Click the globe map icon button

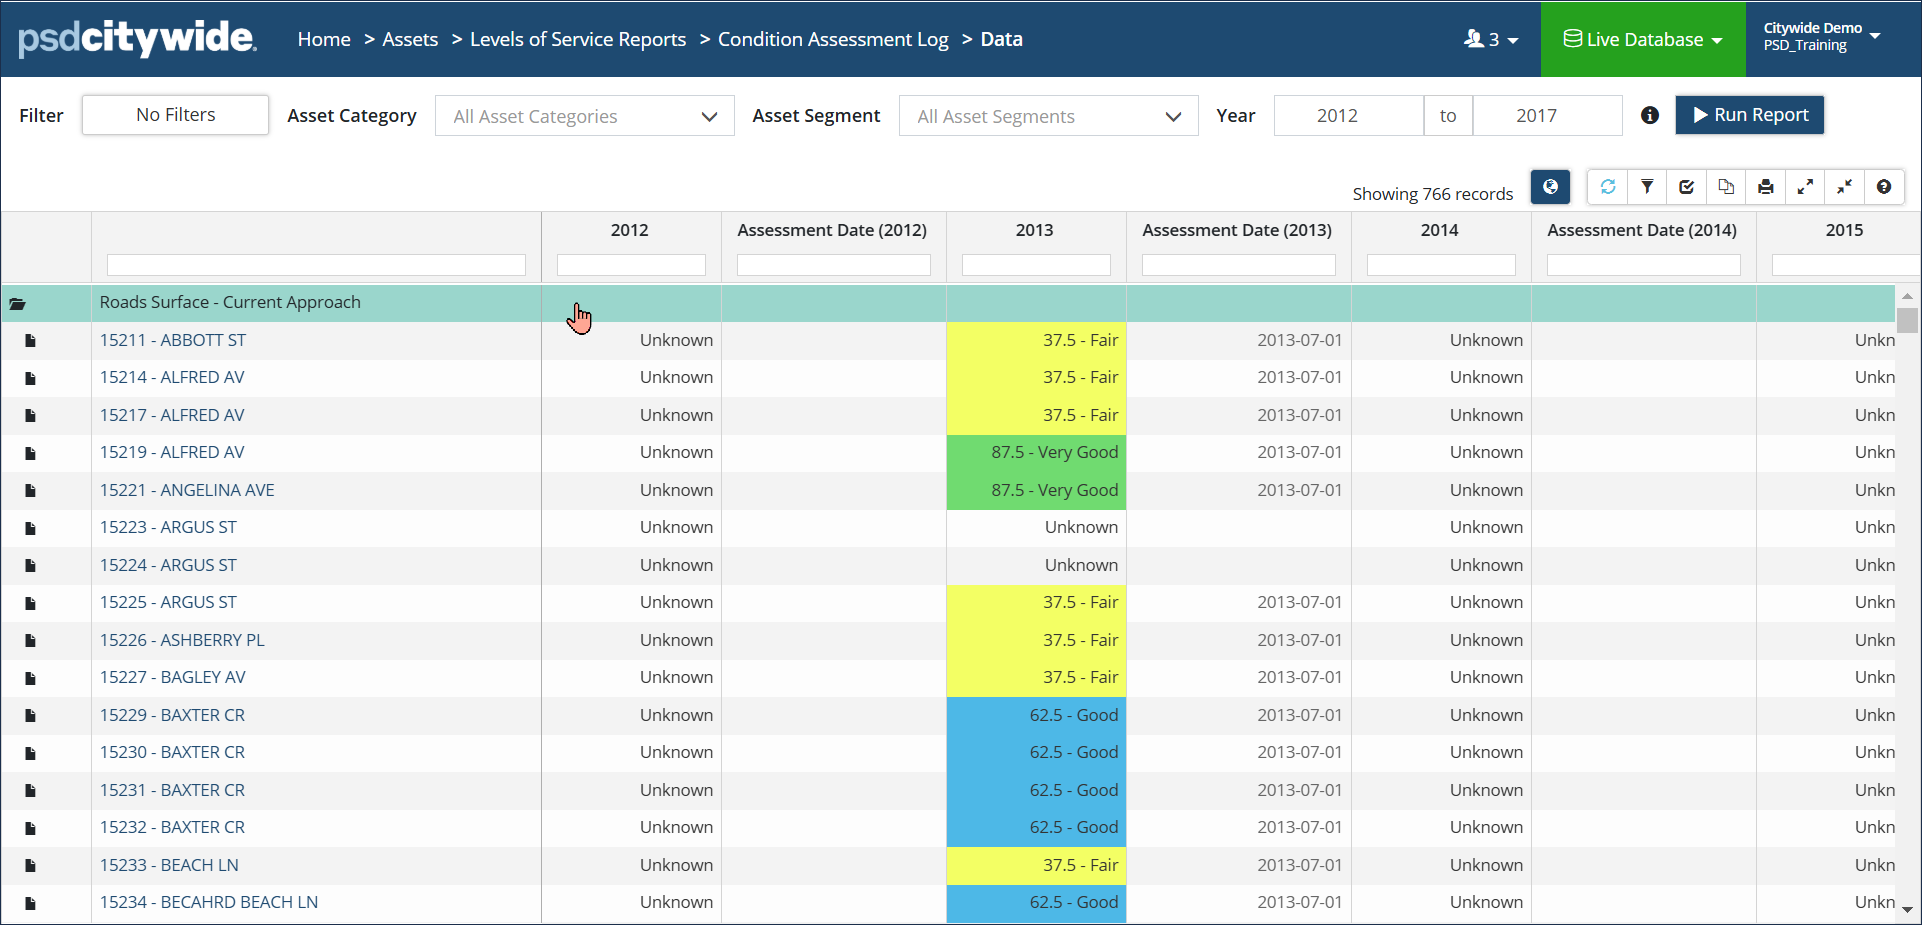click(x=1550, y=187)
